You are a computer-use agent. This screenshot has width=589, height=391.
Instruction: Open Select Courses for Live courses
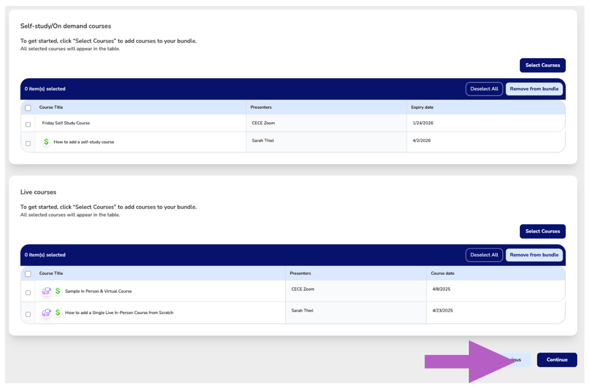(x=542, y=231)
